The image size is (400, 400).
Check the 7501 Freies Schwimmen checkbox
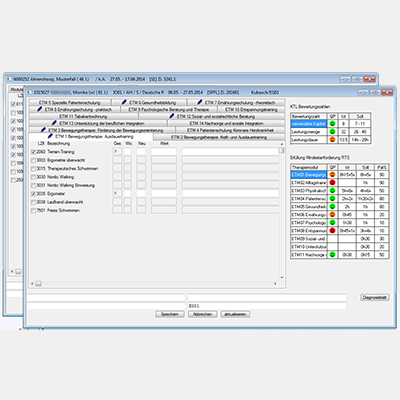coord(33,211)
